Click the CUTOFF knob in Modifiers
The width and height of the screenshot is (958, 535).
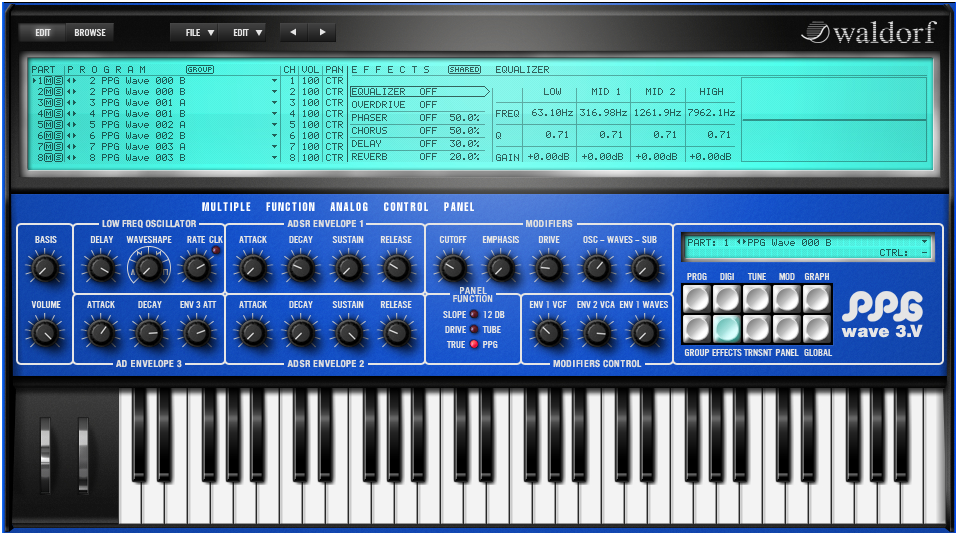click(x=453, y=268)
